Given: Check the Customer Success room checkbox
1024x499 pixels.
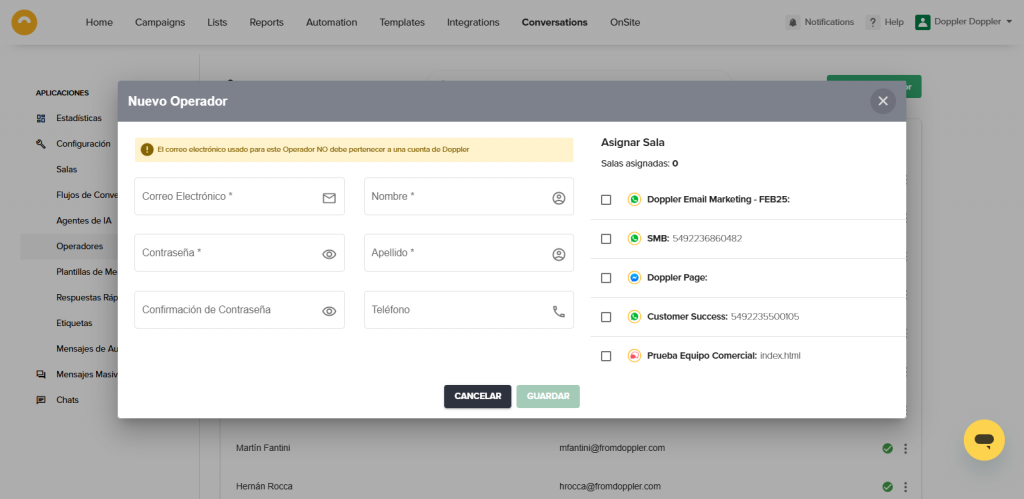Looking at the screenshot, I should pyautogui.click(x=606, y=317).
